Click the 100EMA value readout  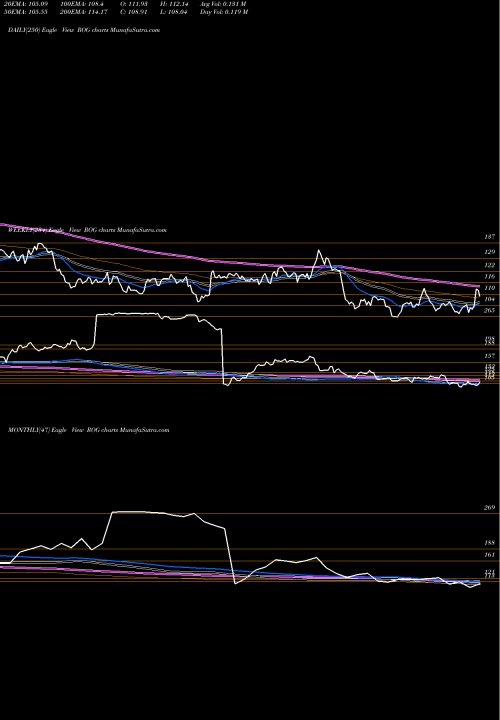pyautogui.click(x=83, y=4)
